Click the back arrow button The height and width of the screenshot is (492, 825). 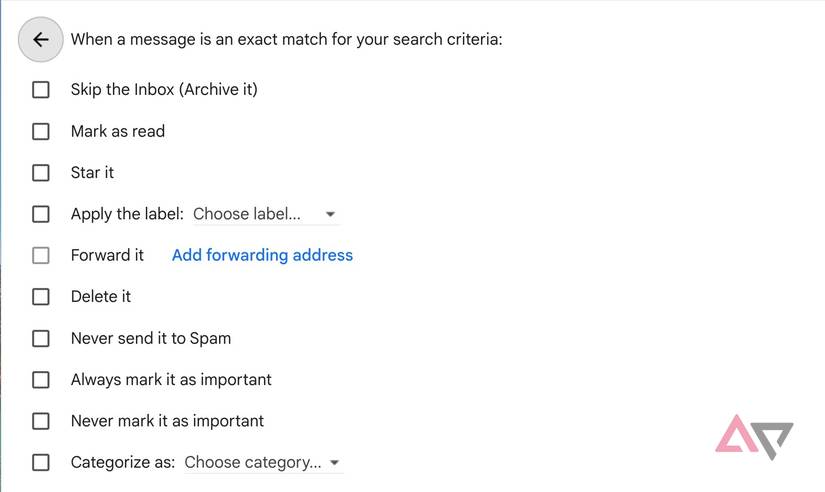(40, 40)
